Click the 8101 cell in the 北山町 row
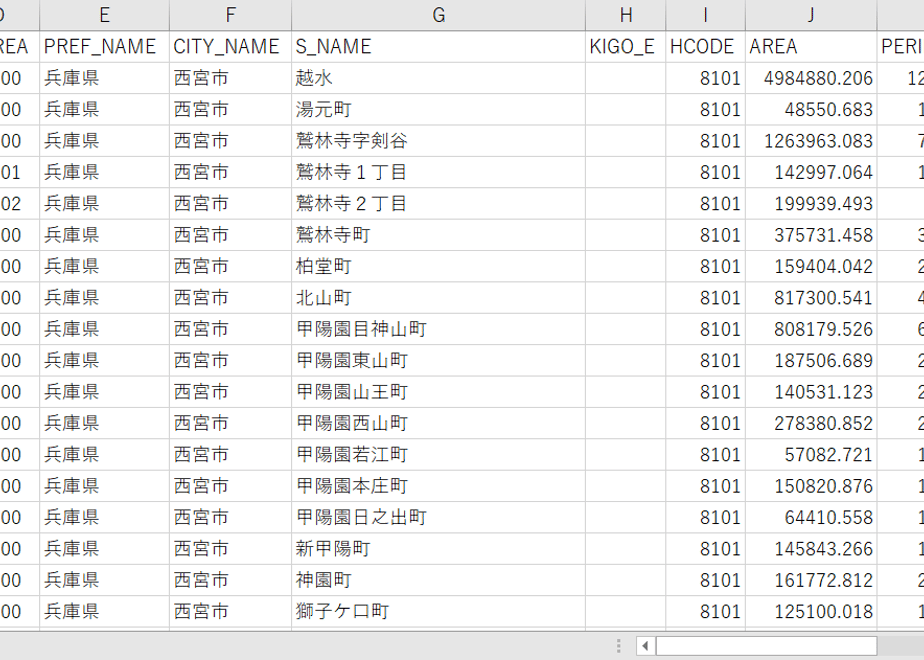The height and width of the screenshot is (660, 924). (x=705, y=298)
